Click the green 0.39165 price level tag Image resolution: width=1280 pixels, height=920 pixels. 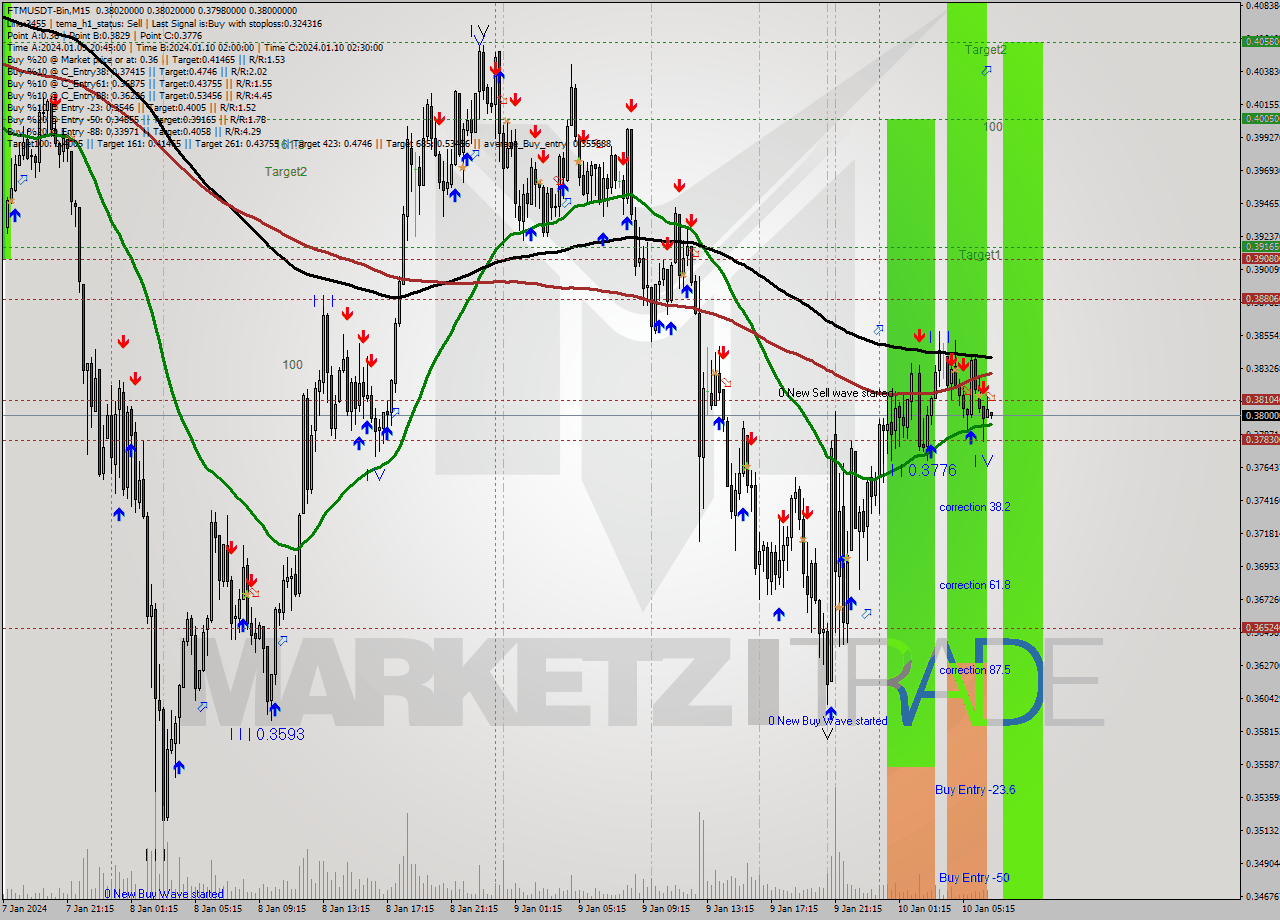(x=1260, y=246)
